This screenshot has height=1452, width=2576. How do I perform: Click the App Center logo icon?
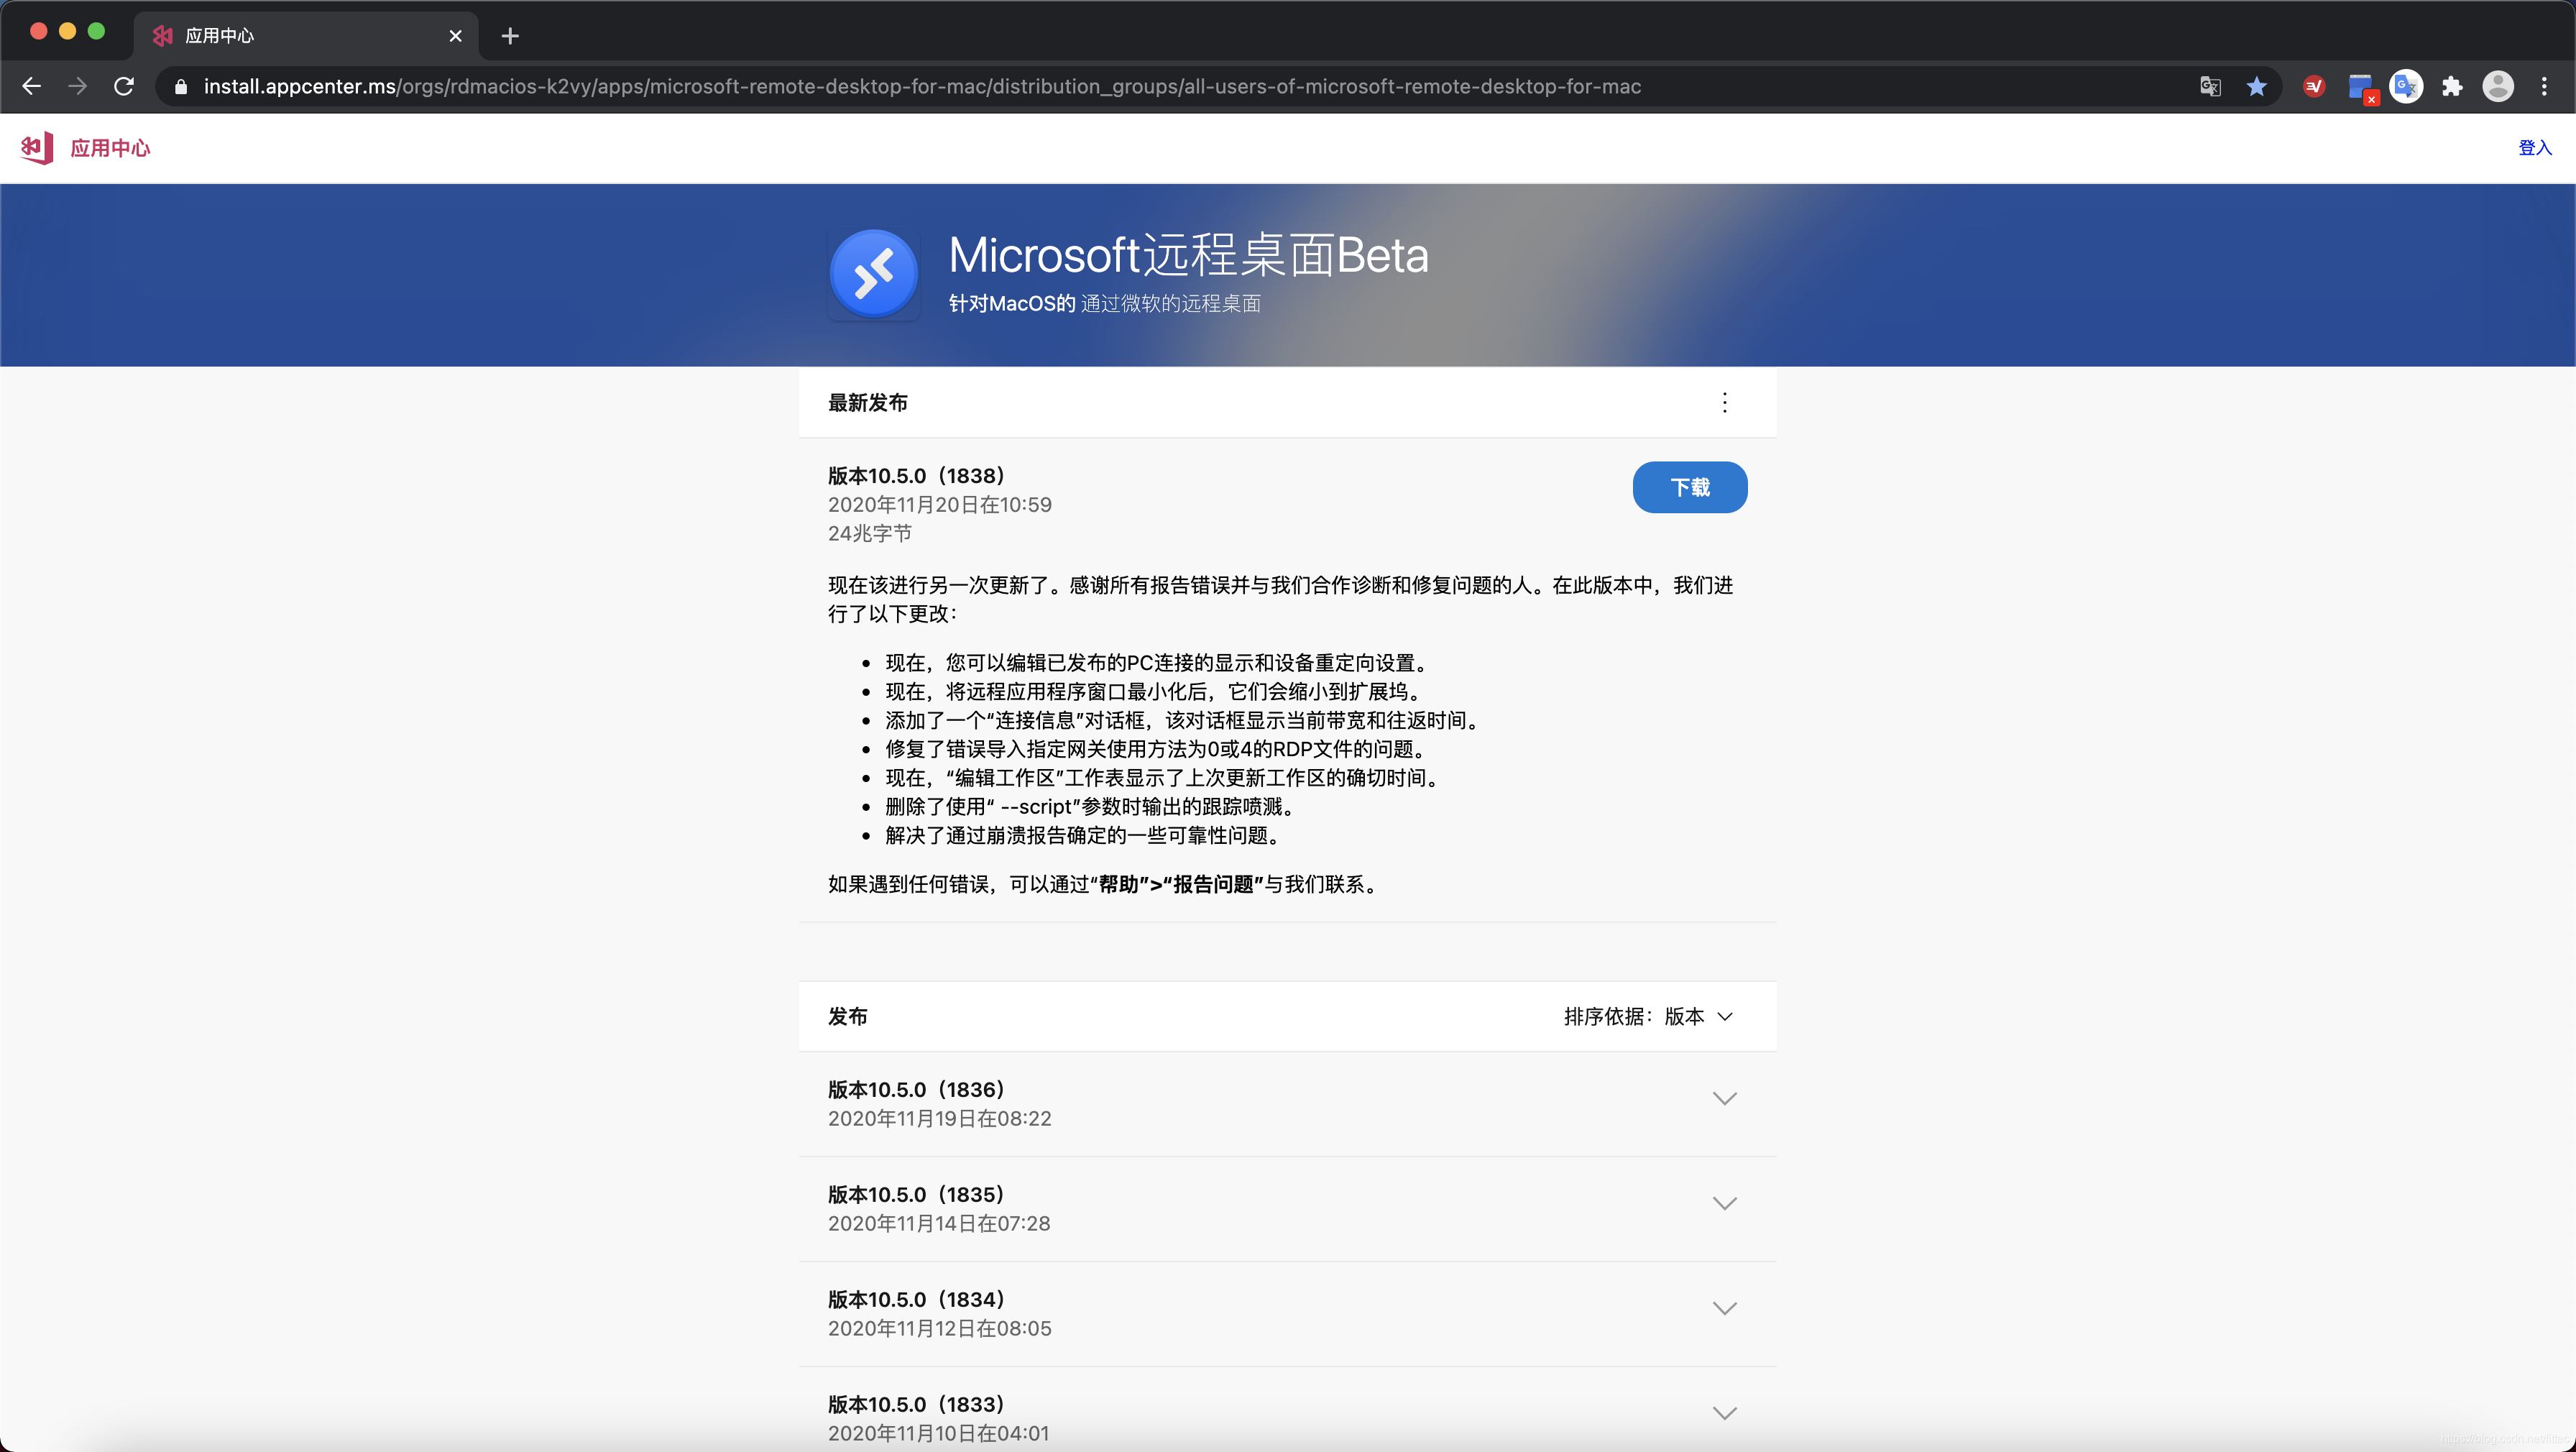37,148
